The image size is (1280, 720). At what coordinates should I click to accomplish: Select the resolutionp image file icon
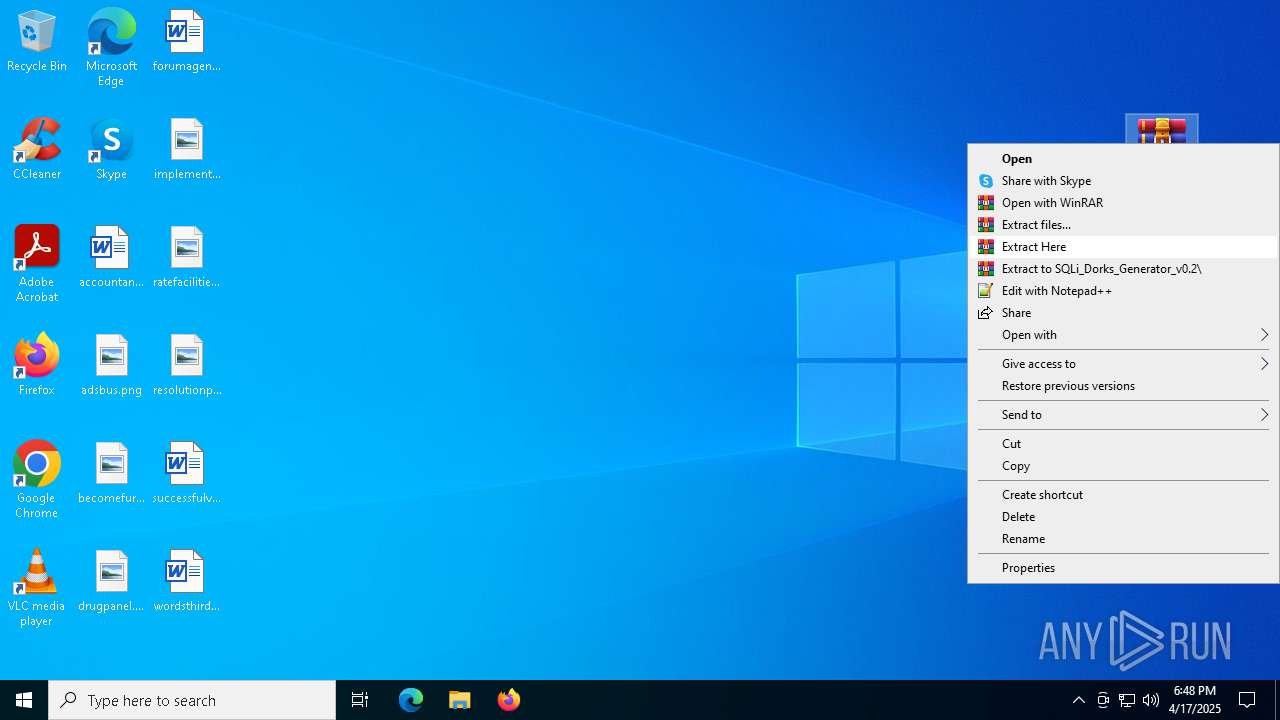pyautogui.click(x=186, y=366)
